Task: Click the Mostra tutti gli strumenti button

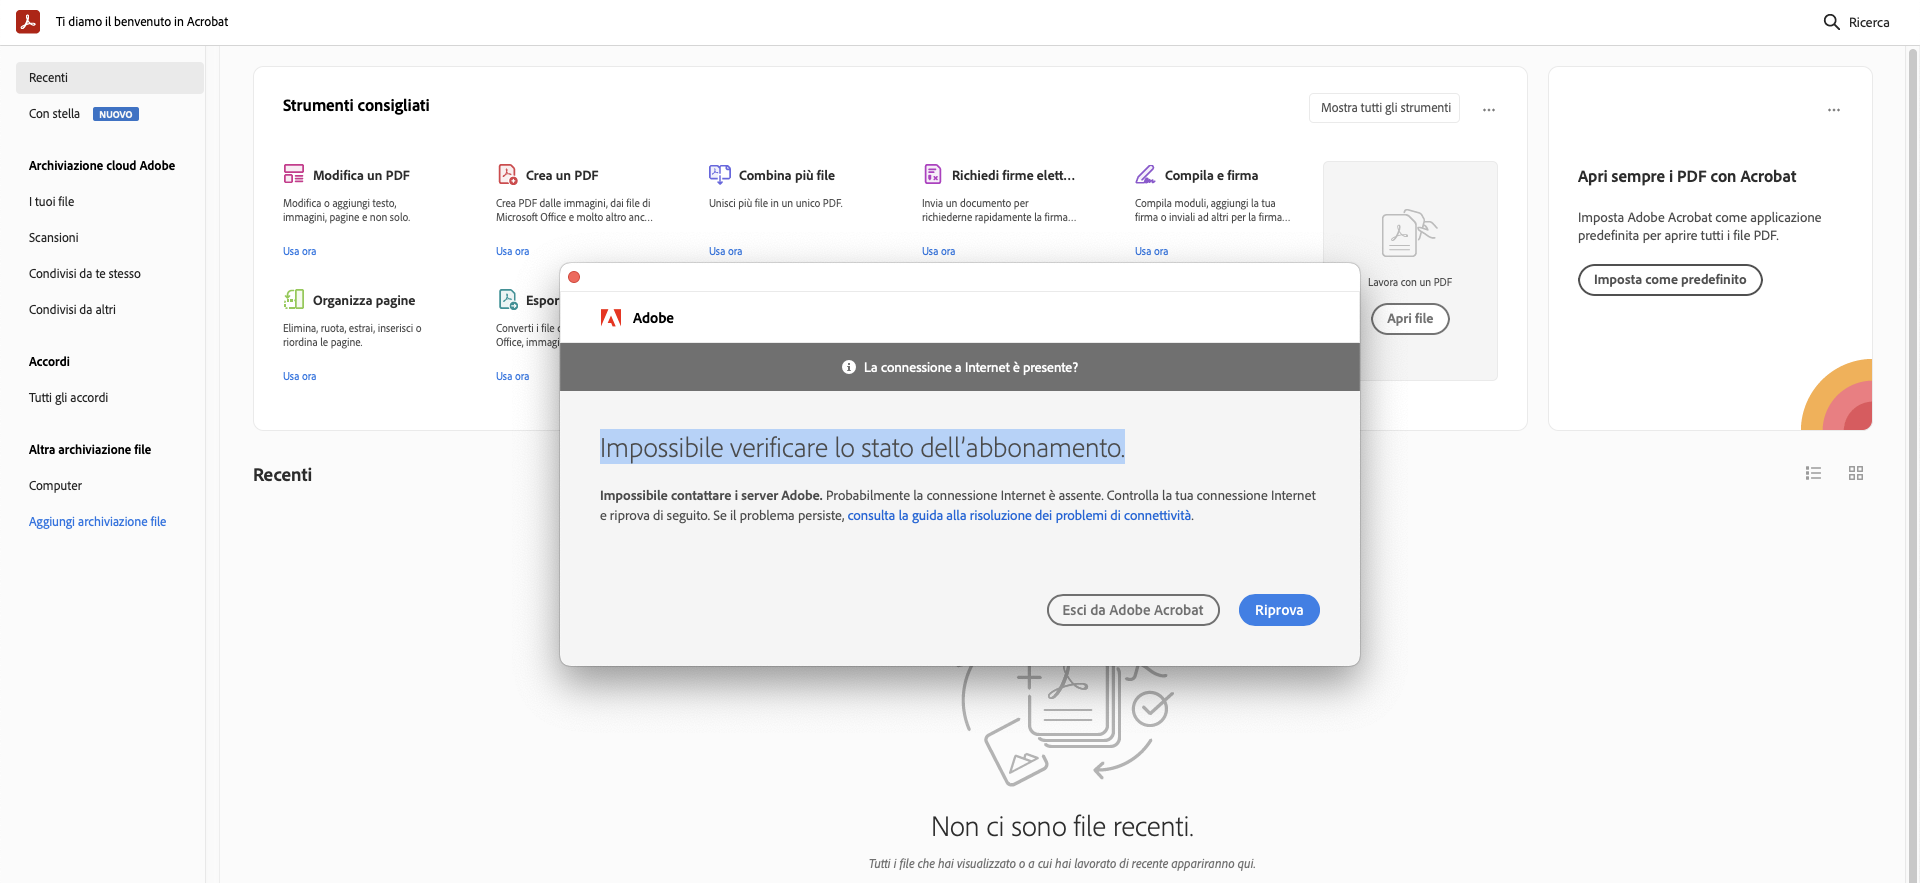Action: coord(1385,108)
